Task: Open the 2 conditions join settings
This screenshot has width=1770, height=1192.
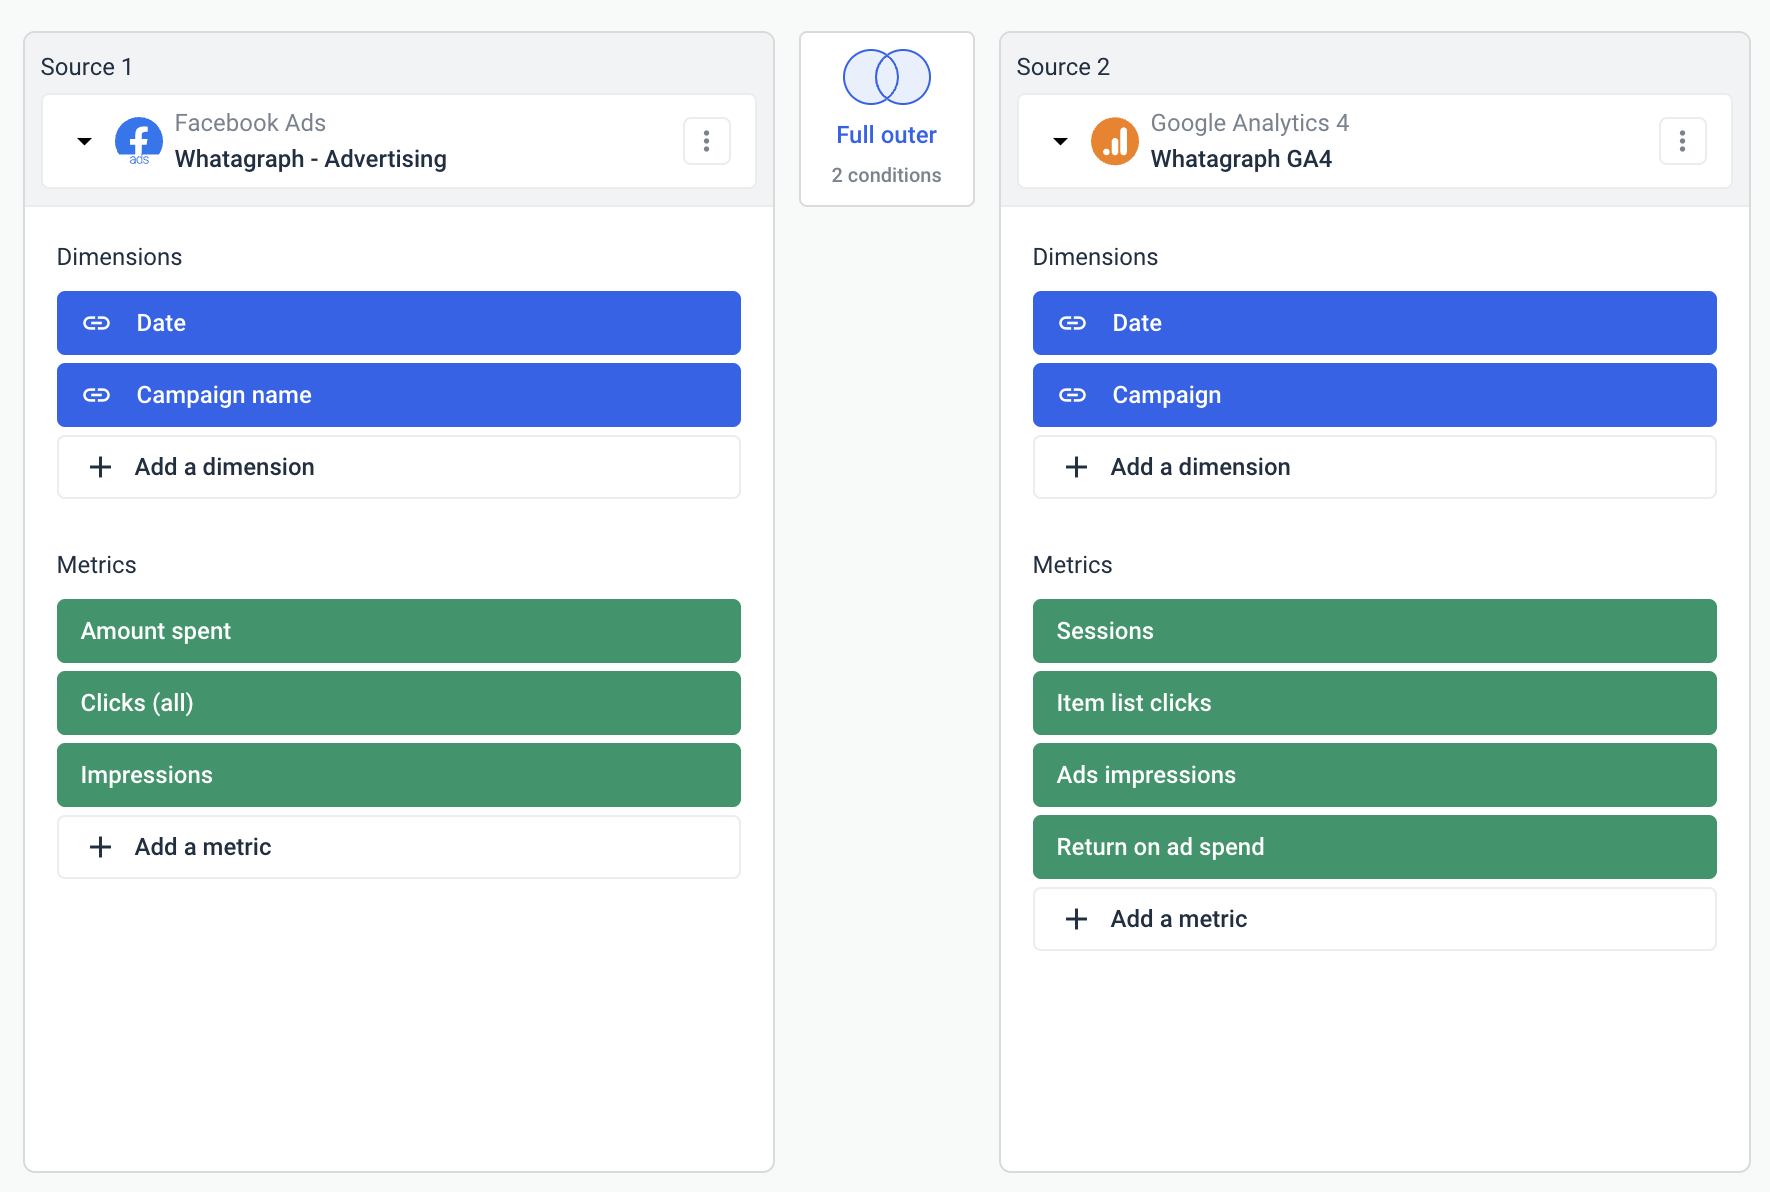Action: point(886,175)
